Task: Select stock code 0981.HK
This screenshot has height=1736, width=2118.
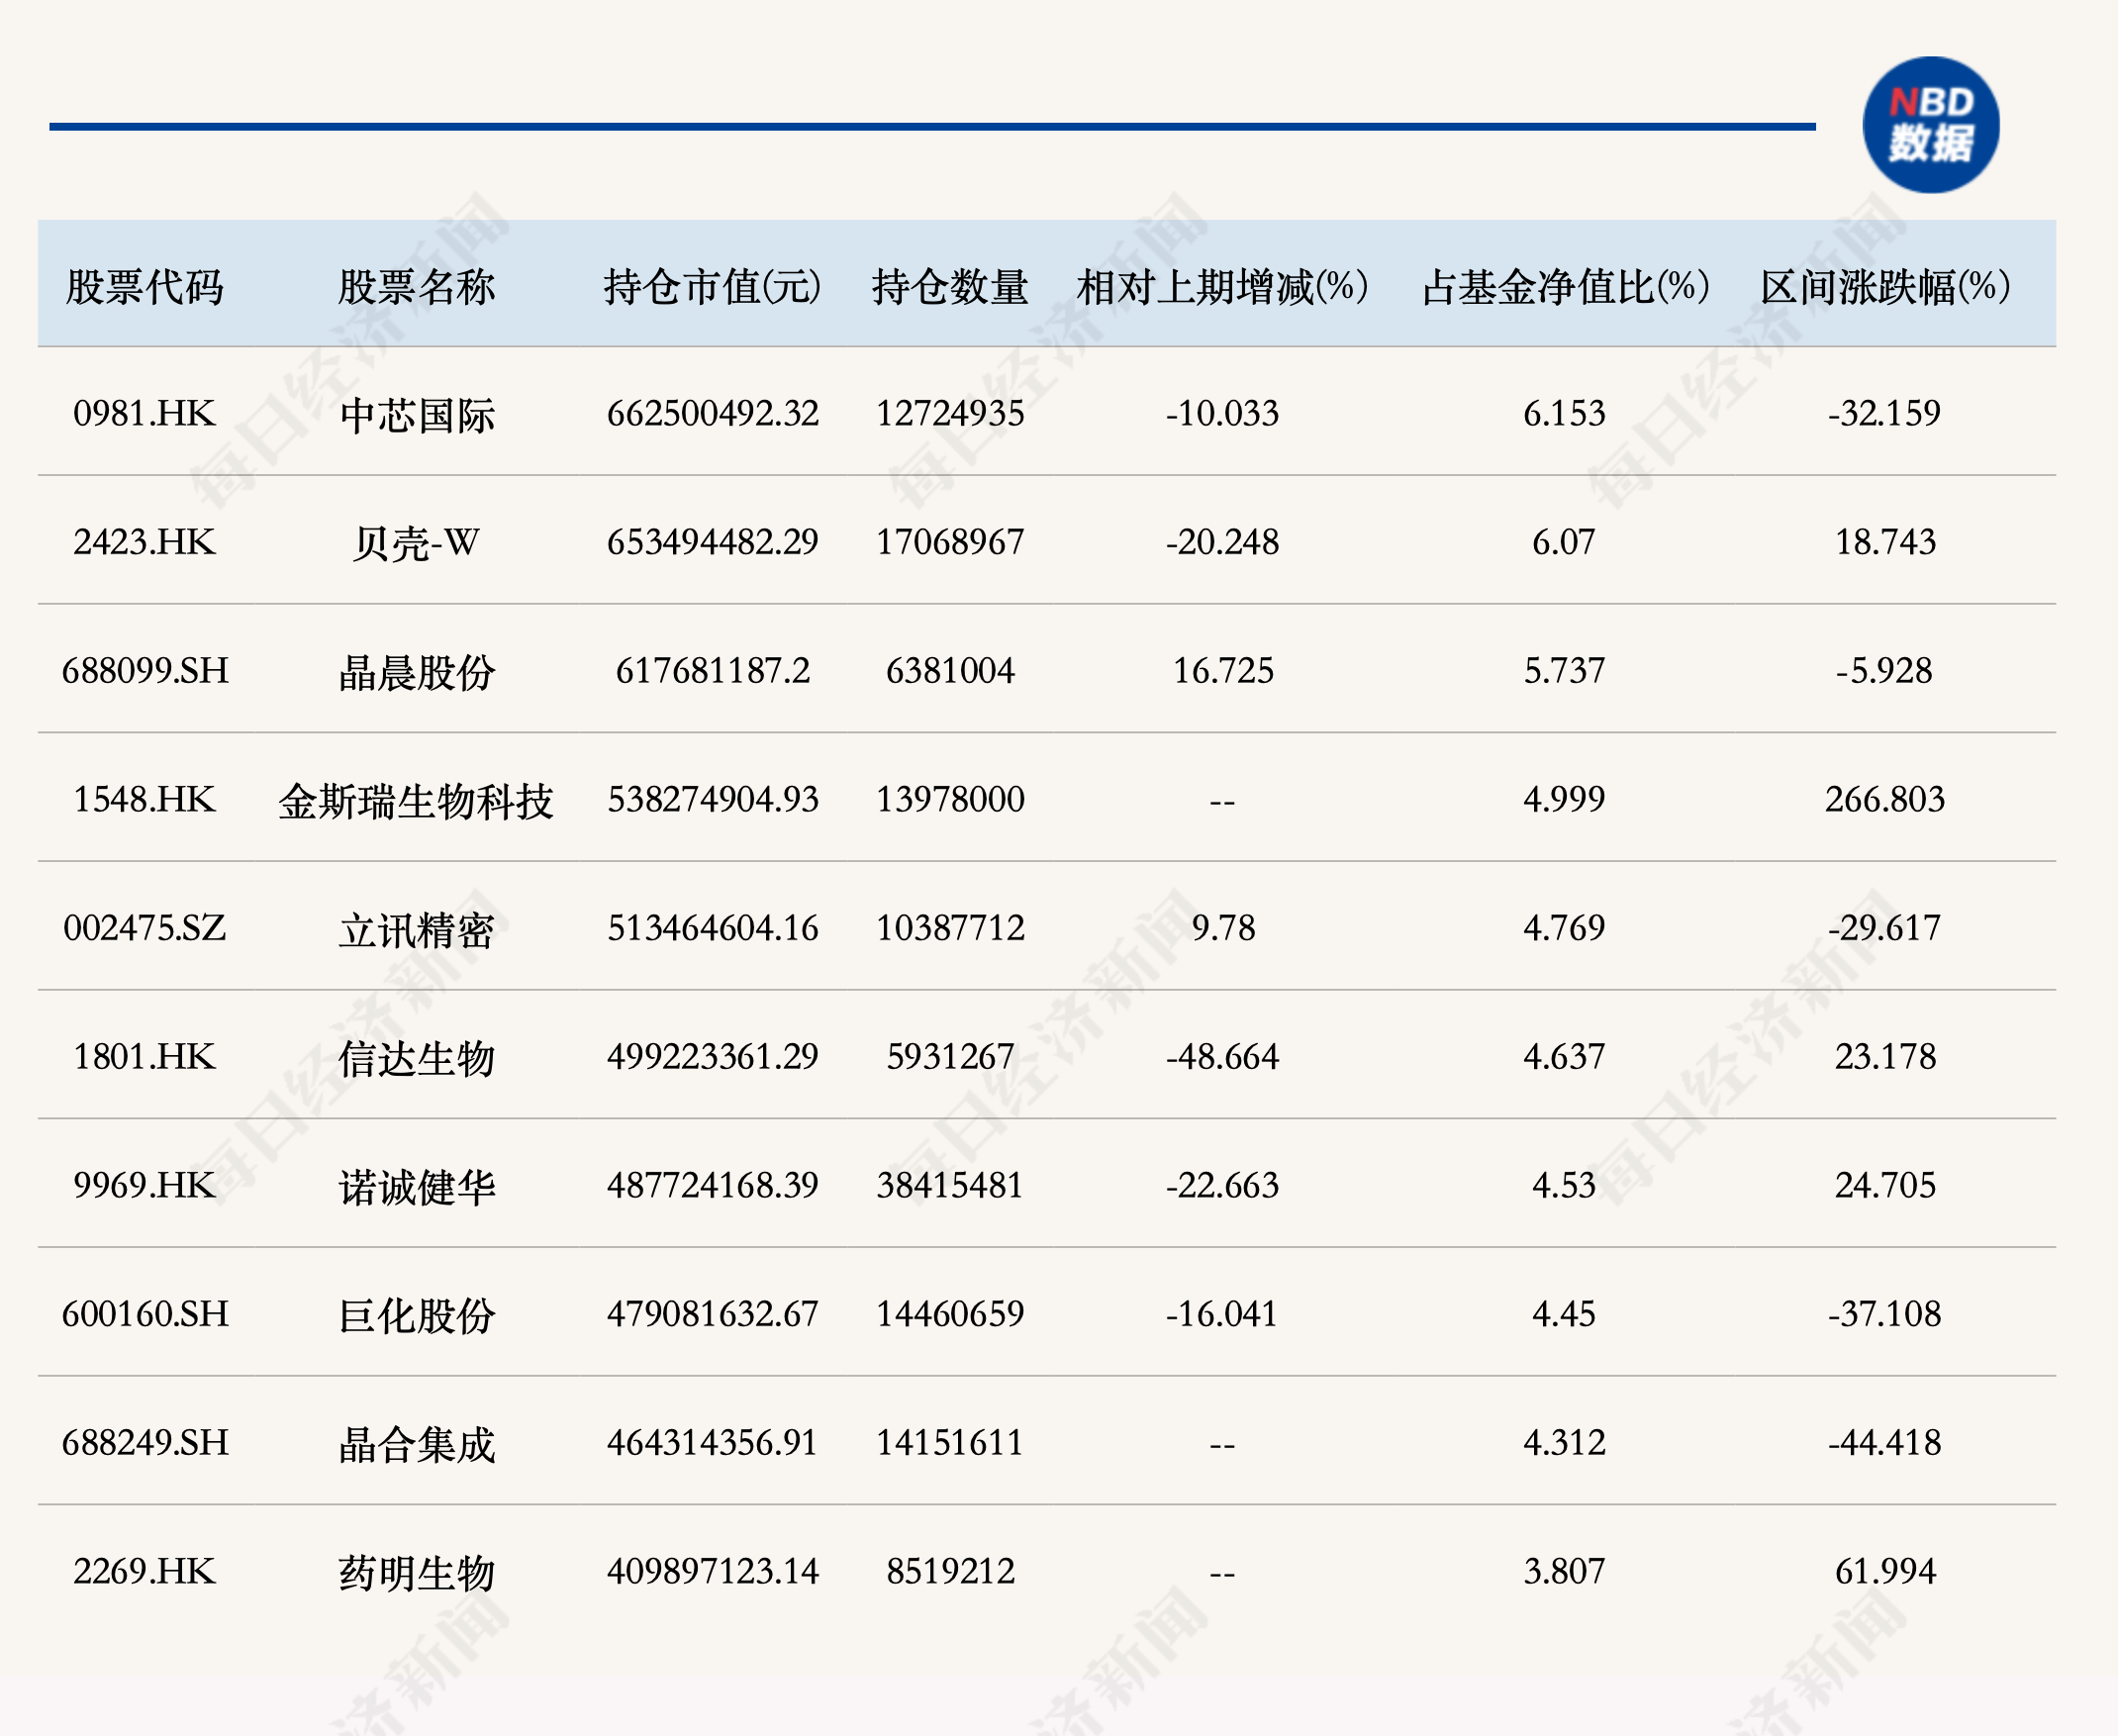Action: 145,413
